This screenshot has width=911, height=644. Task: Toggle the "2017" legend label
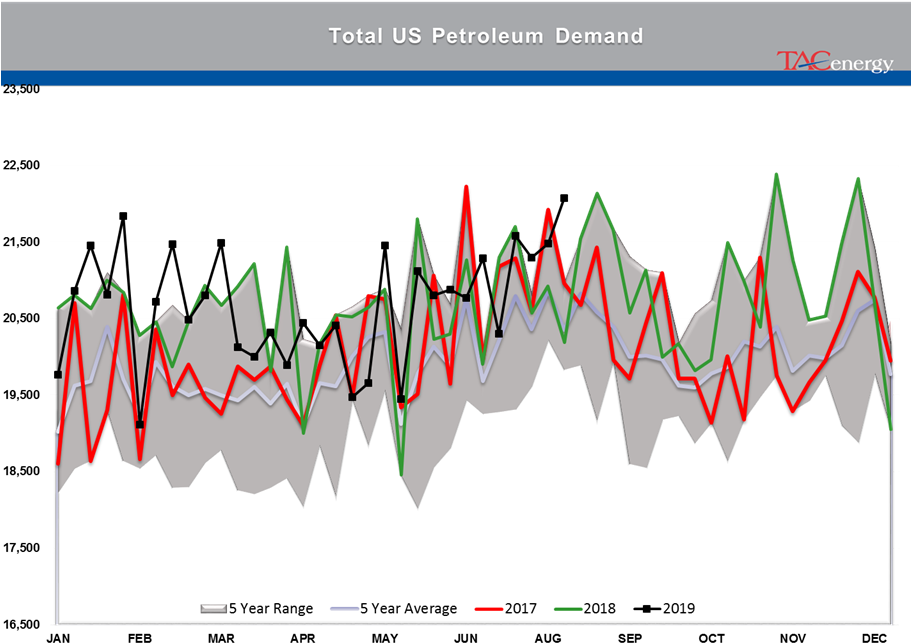click(x=521, y=608)
